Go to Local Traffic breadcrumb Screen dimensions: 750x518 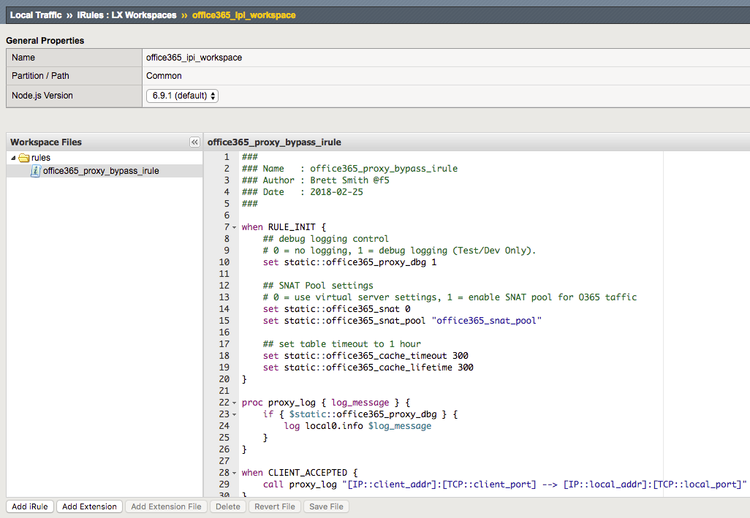click(x=38, y=15)
